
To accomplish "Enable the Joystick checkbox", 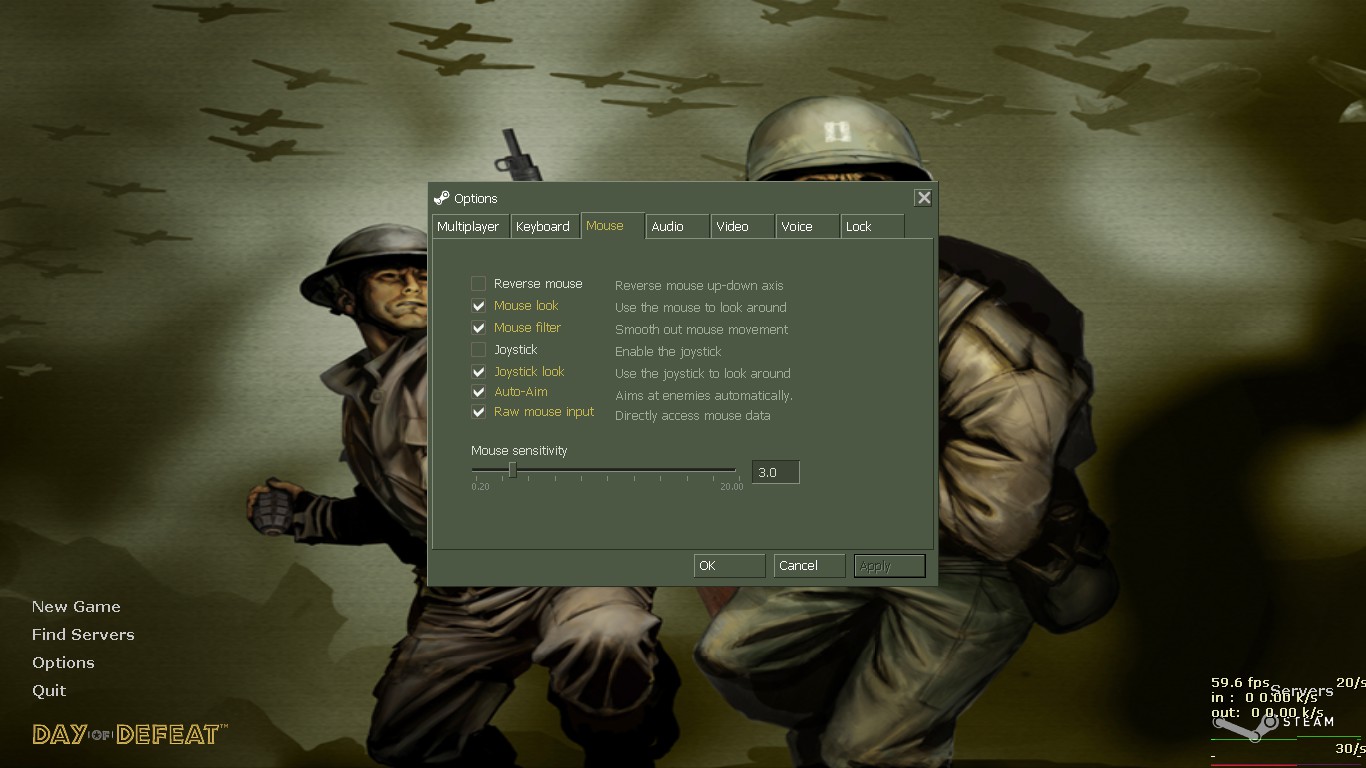I will tap(479, 350).
